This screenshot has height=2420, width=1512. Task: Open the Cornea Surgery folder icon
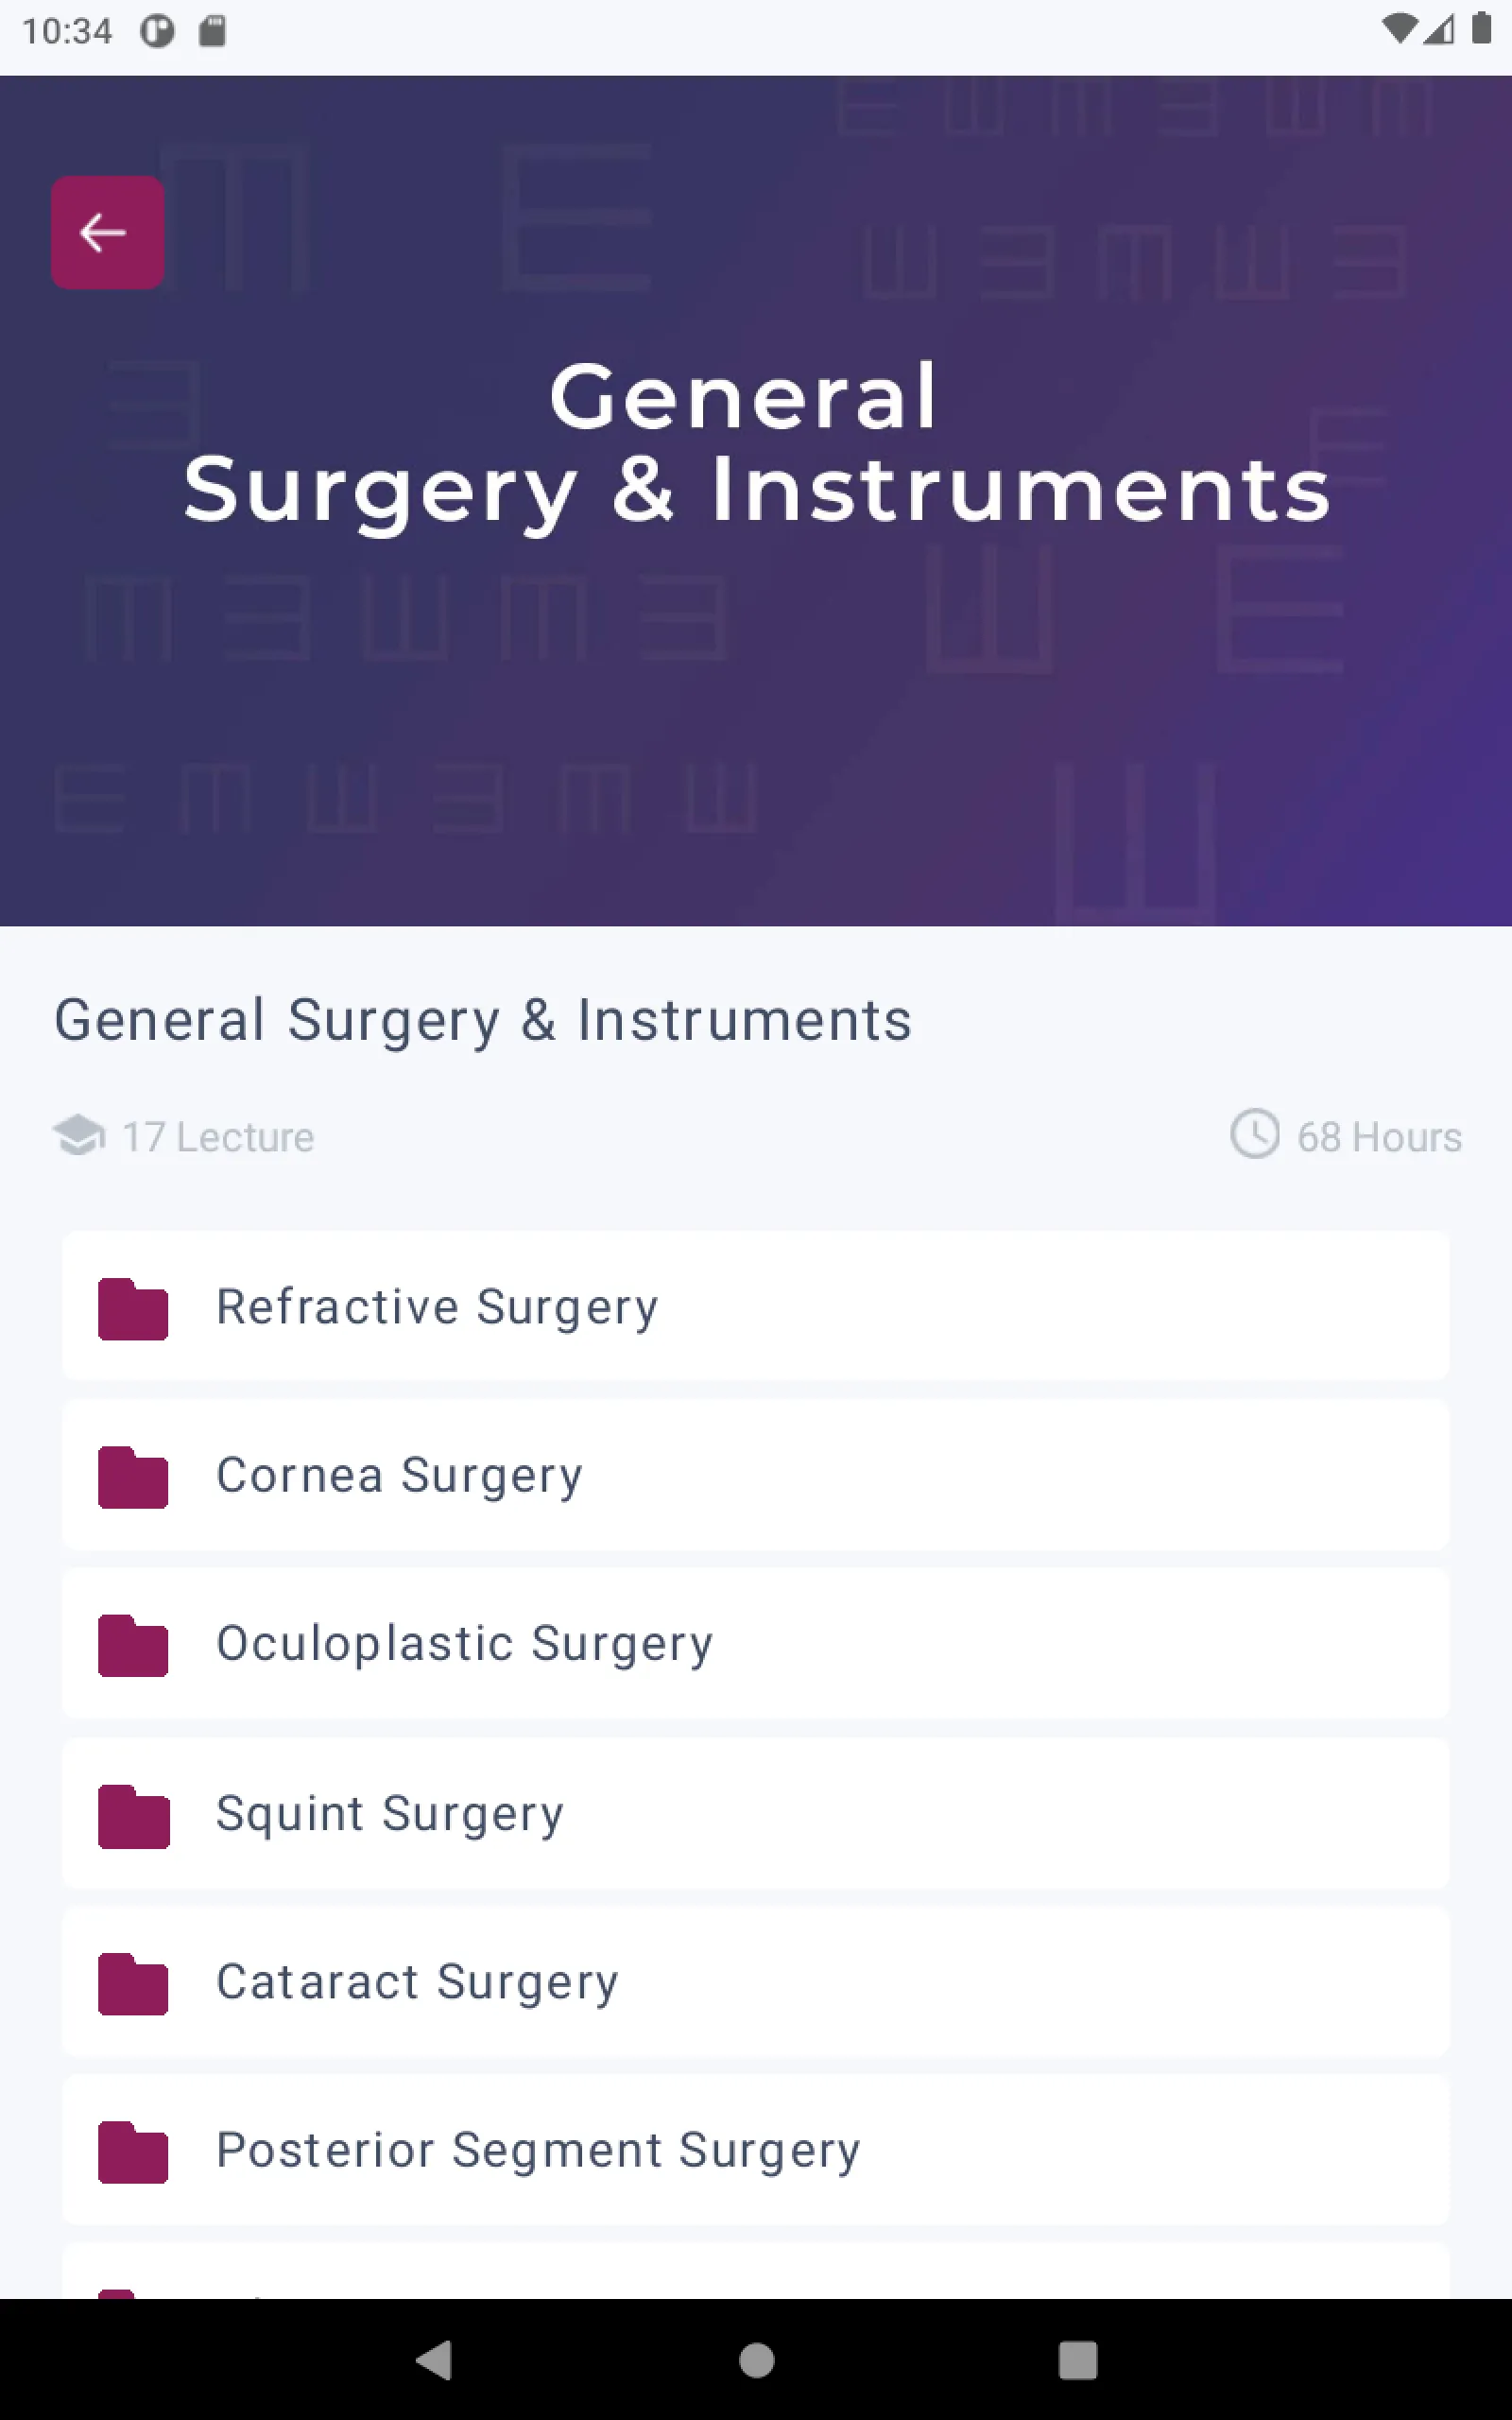pos(133,1476)
